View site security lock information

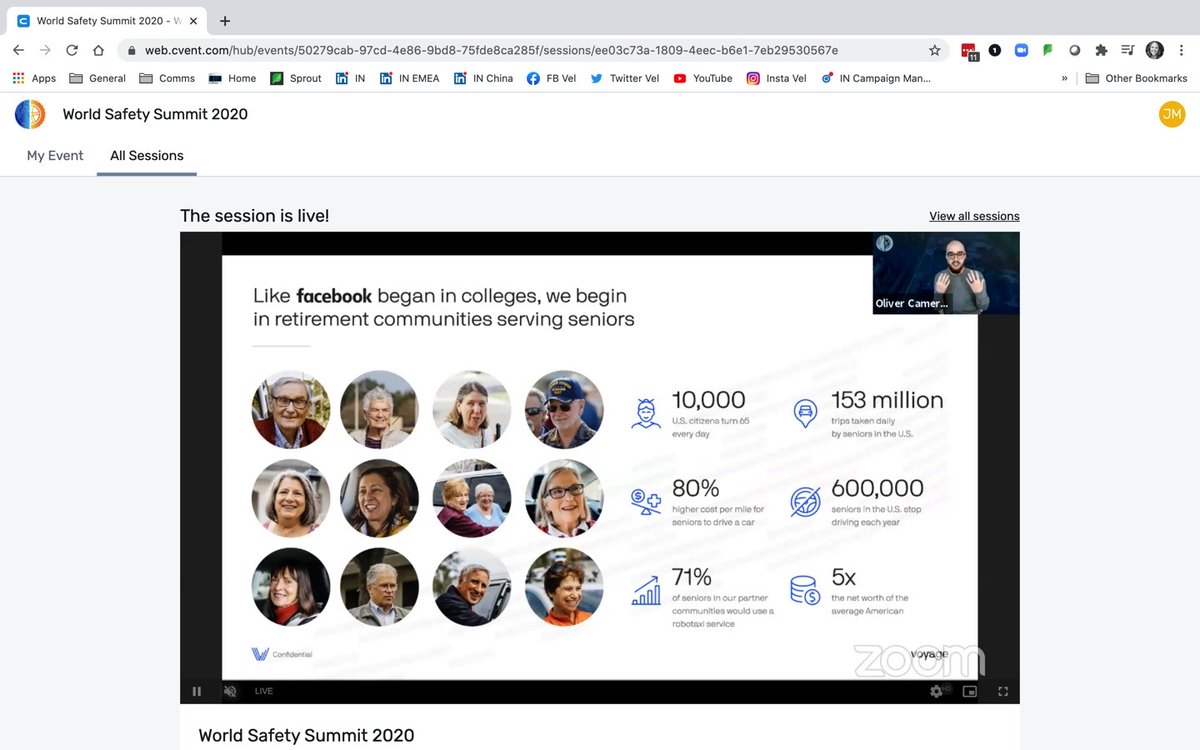(x=131, y=50)
